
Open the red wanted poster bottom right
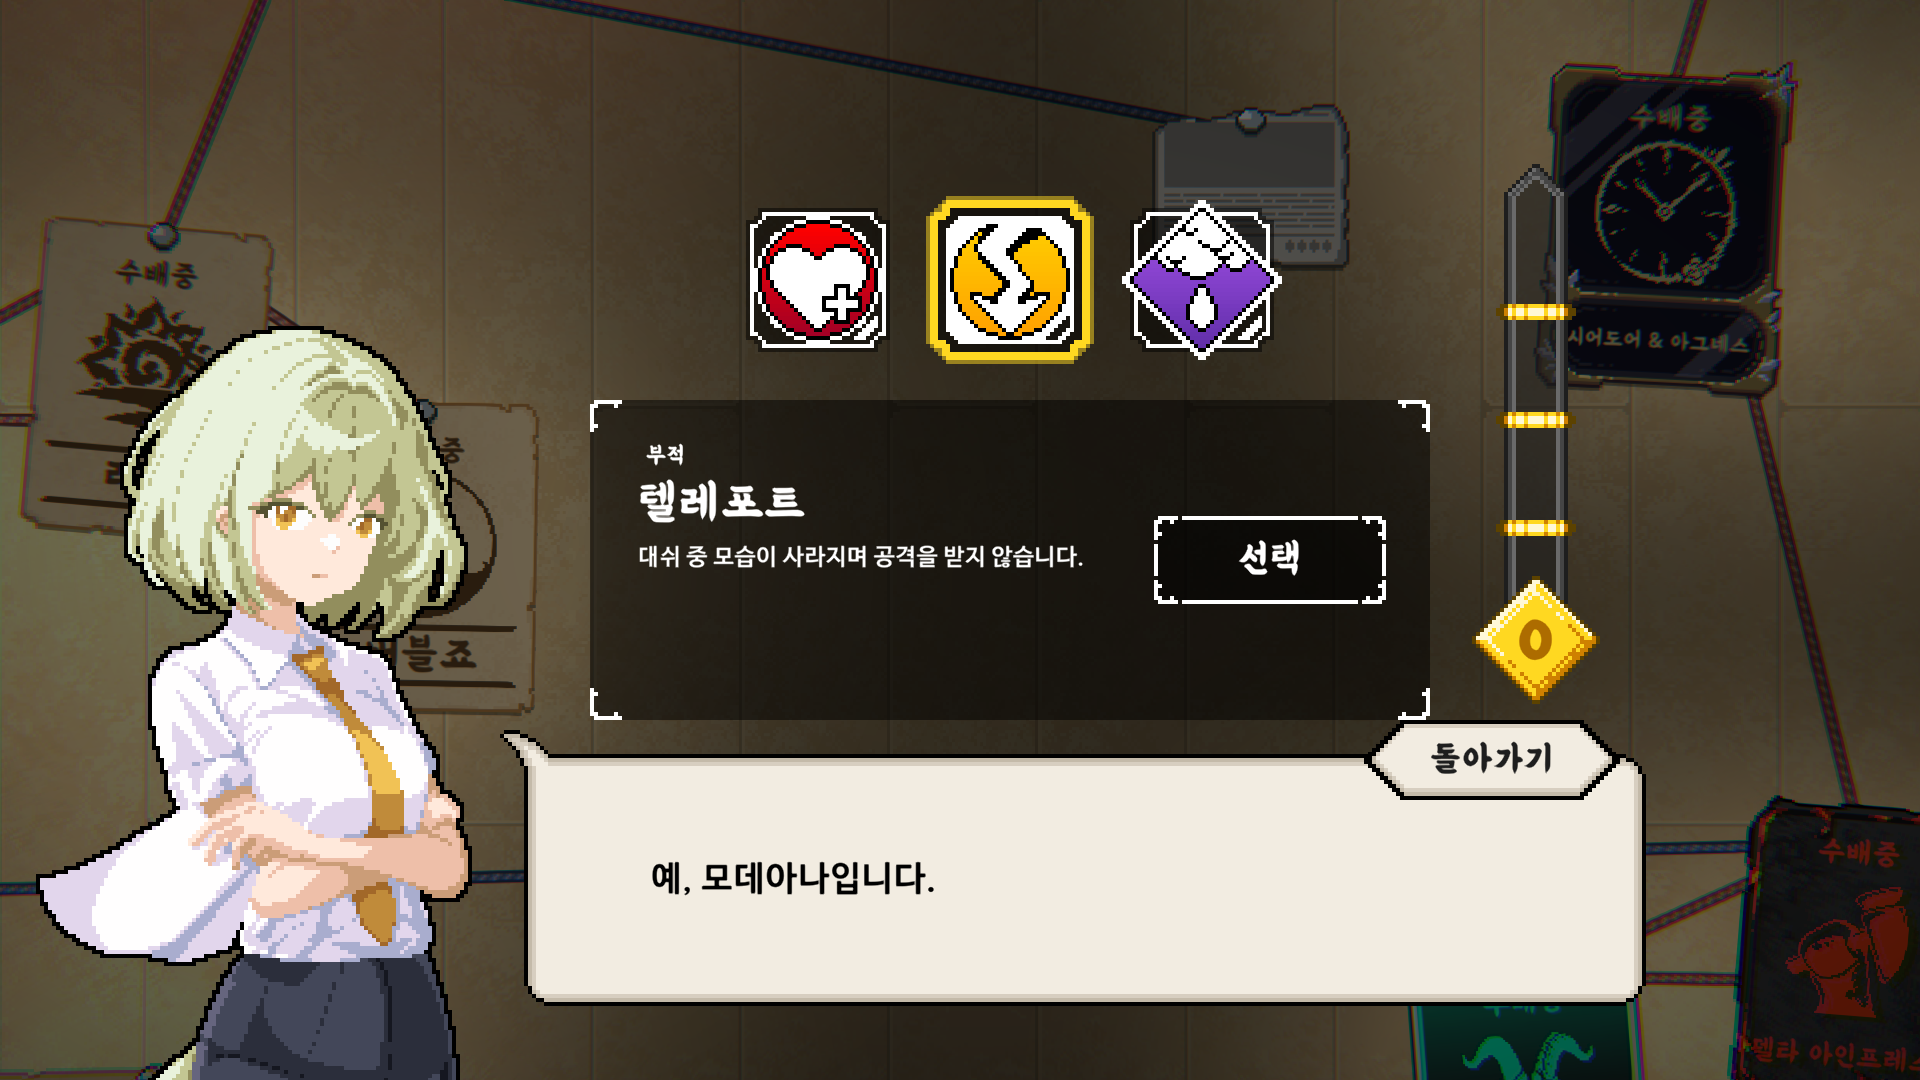[x=1835, y=940]
